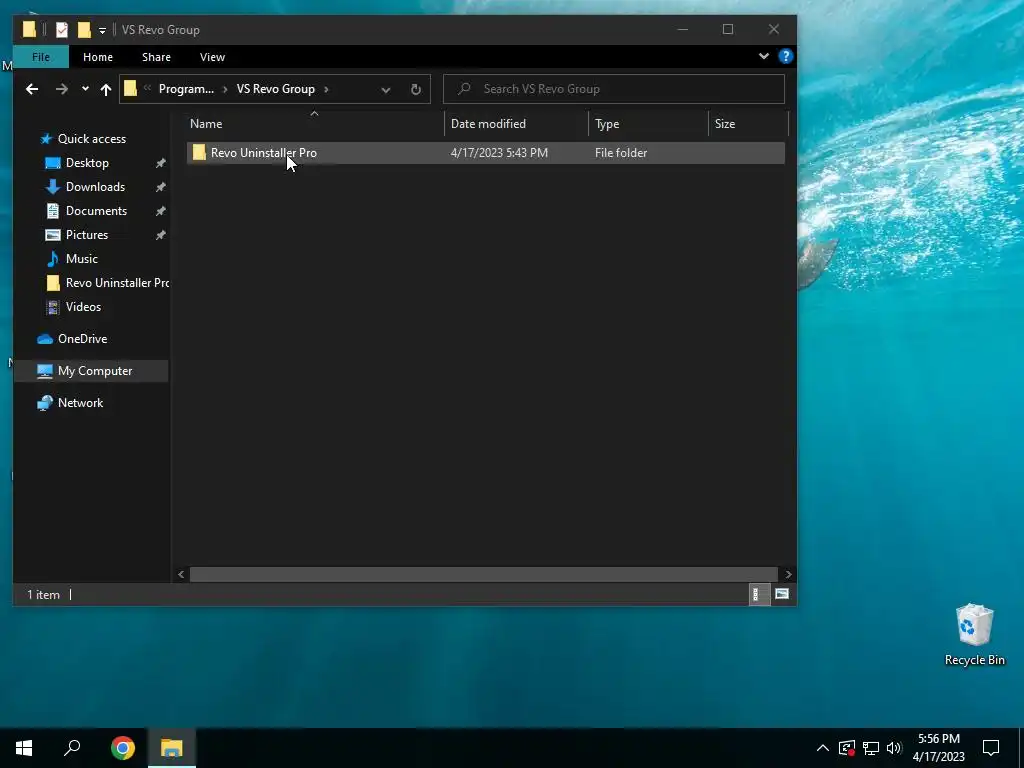The height and width of the screenshot is (768, 1024).
Task: Open the Windows Start menu
Action: [24, 748]
